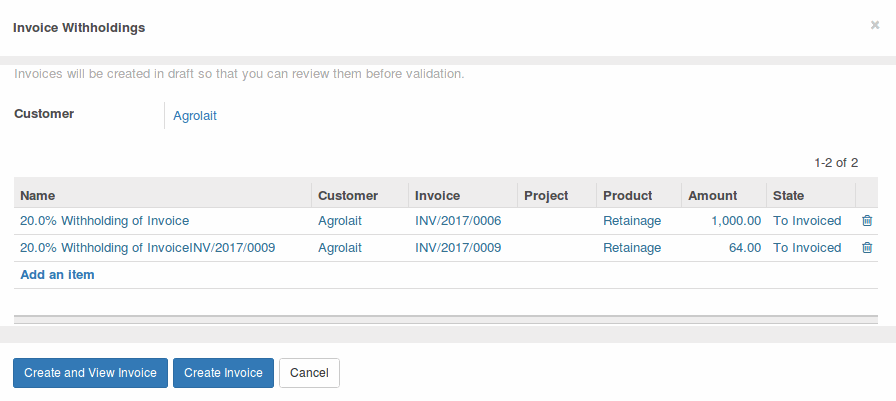Click the Create Invoice button

(x=223, y=373)
